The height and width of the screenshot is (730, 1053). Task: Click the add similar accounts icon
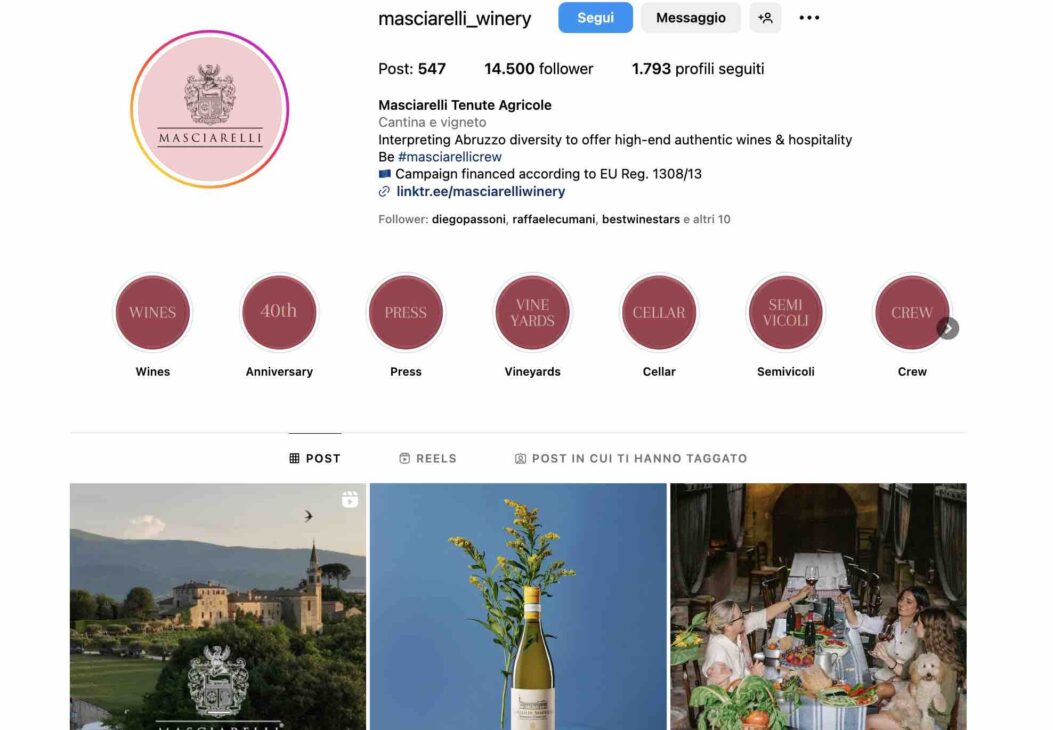click(x=766, y=18)
